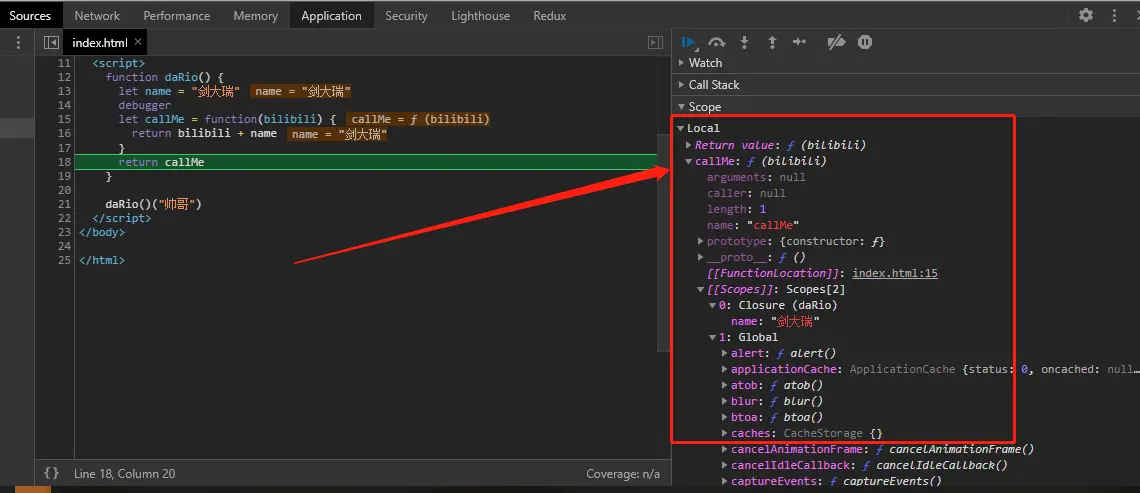
Task: Expand the atob function entry
Action: tap(725, 385)
